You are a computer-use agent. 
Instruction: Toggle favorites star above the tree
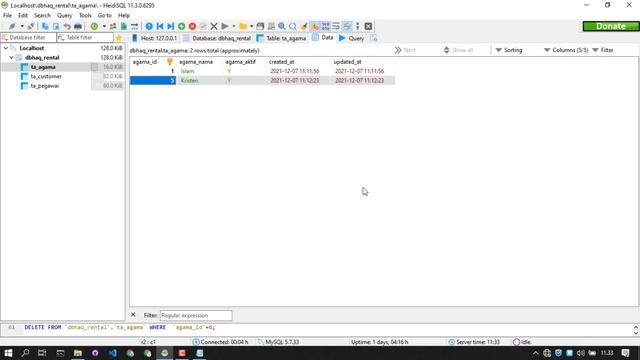[119, 38]
